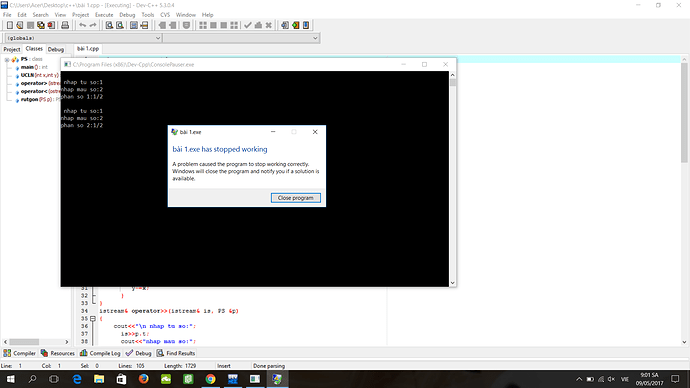Click the class browser horizontal scrollbar
This screenshot has width=690, height=388.
coord(36,342)
